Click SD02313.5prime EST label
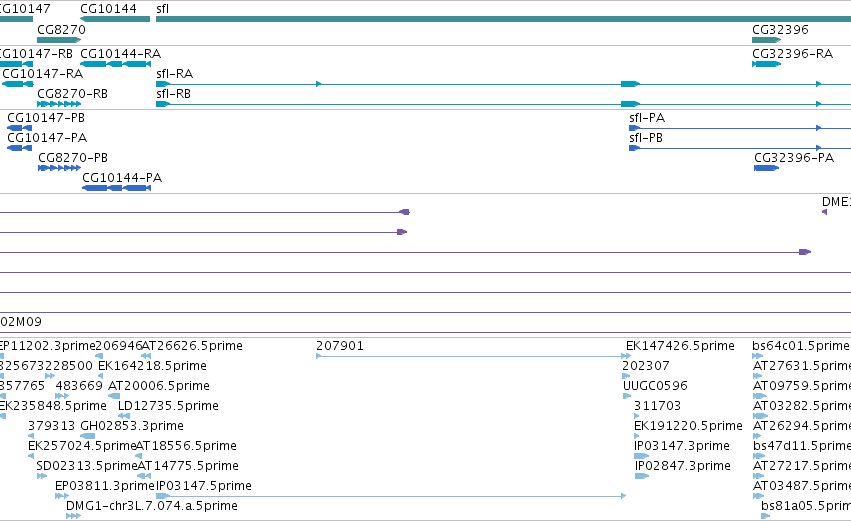This screenshot has width=851, height=521. [x=86, y=466]
